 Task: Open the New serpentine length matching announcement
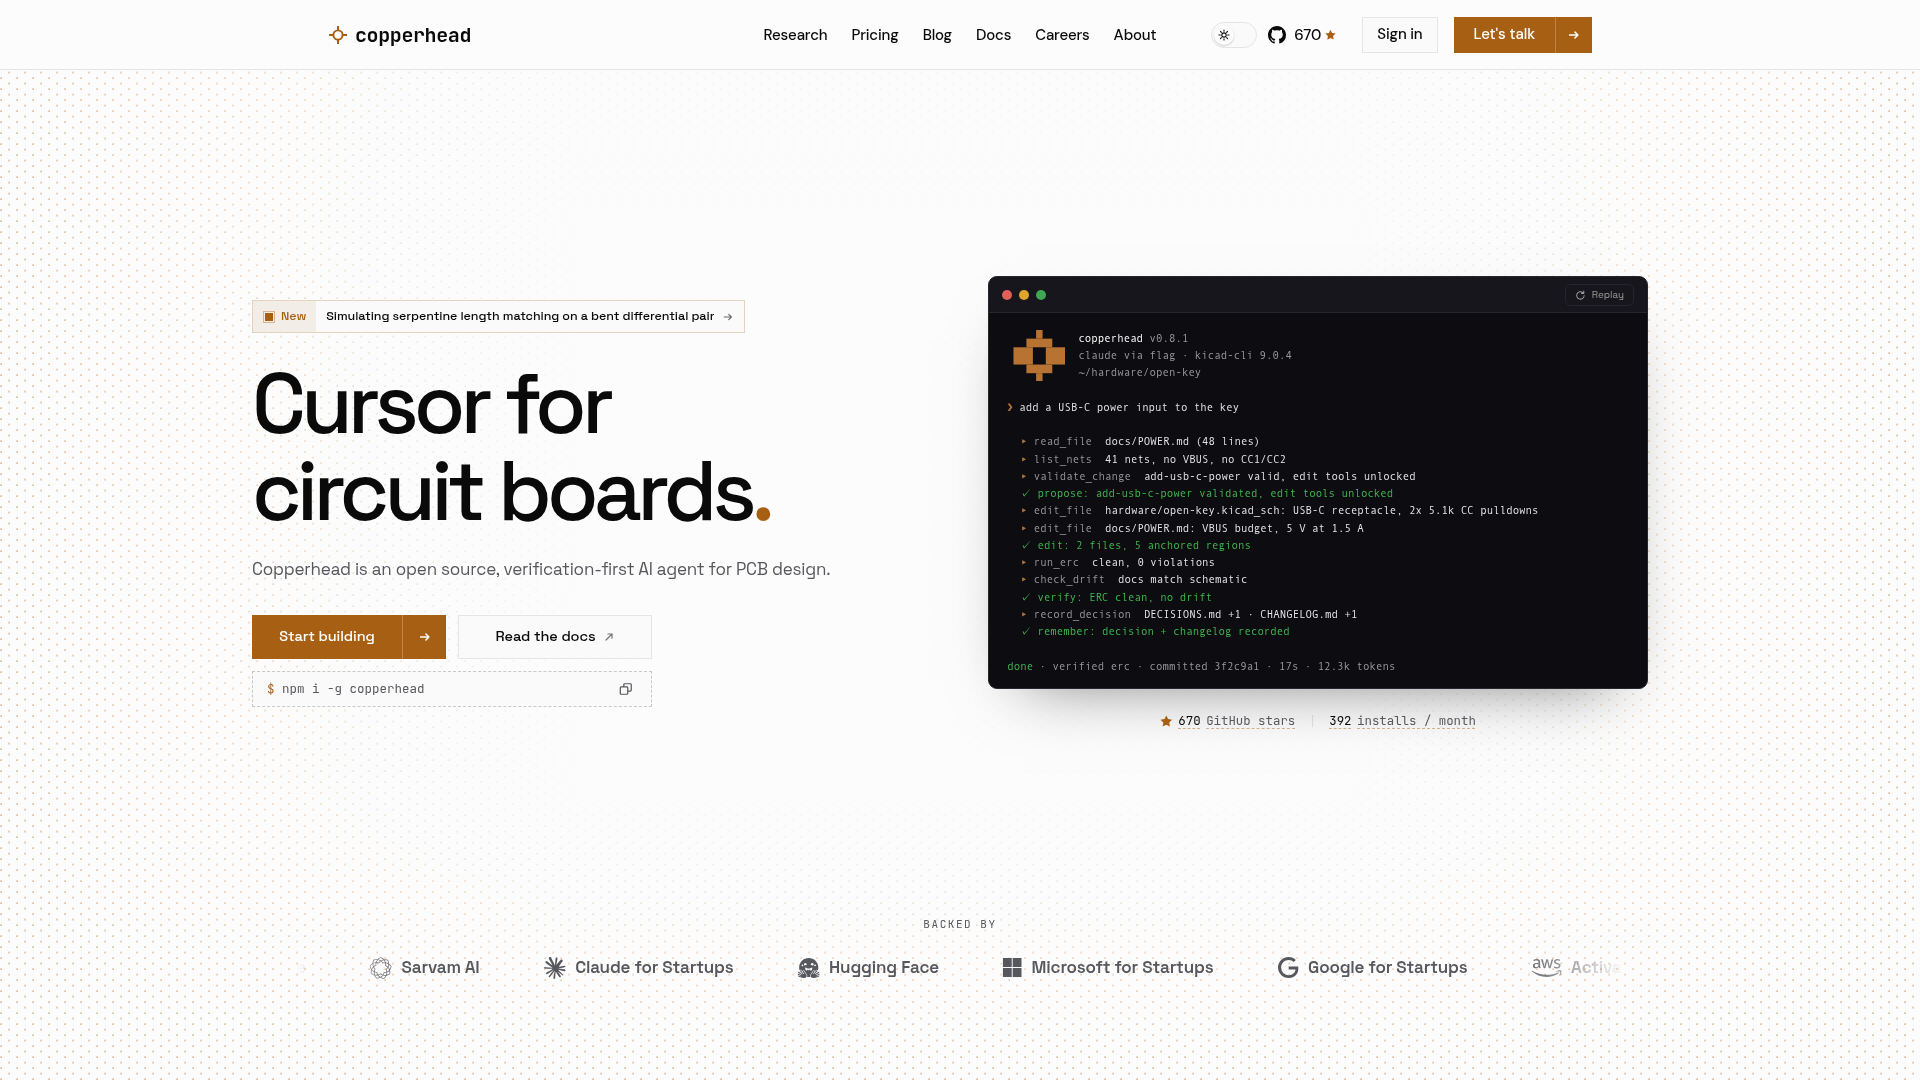pyautogui.click(x=498, y=317)
